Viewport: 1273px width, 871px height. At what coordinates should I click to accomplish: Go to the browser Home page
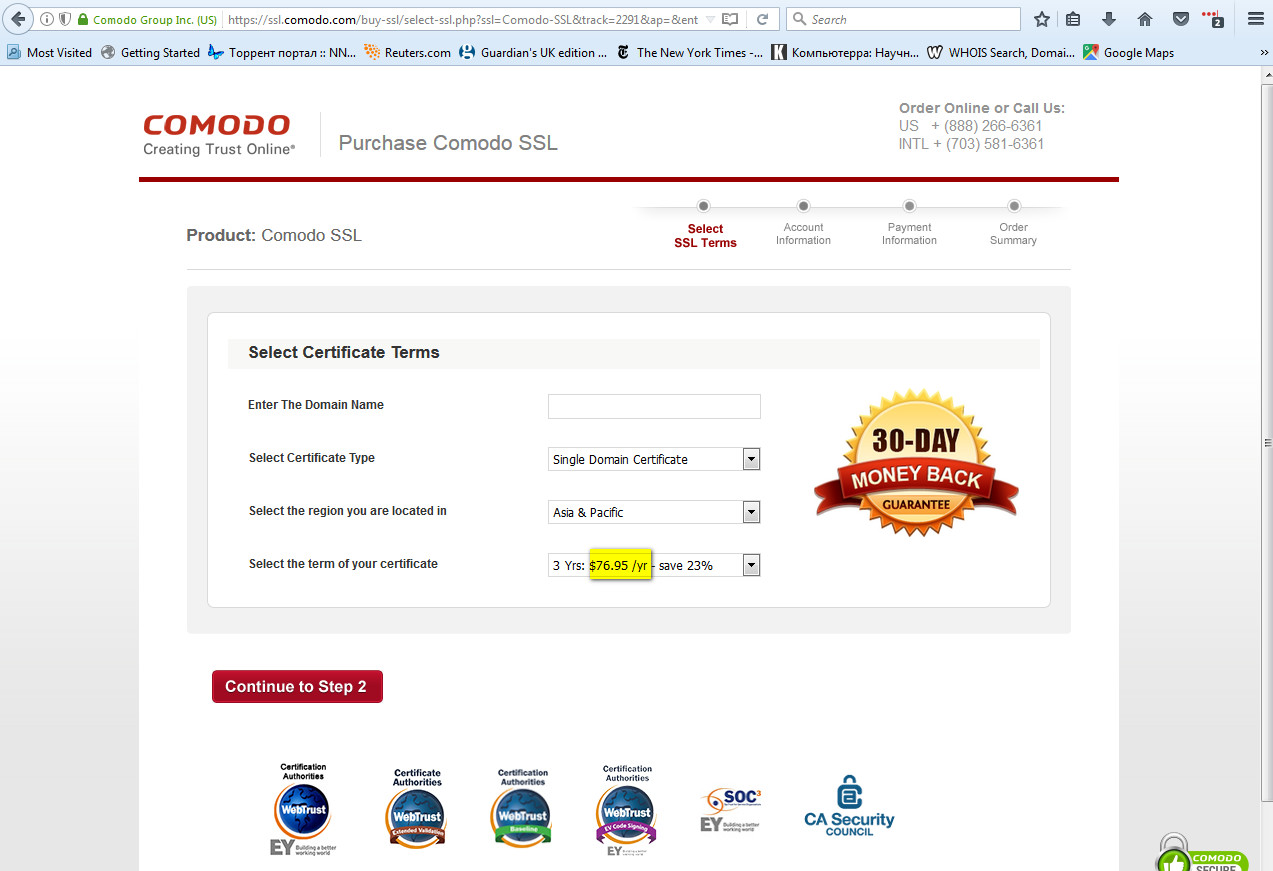click(x=1145, y=19)
